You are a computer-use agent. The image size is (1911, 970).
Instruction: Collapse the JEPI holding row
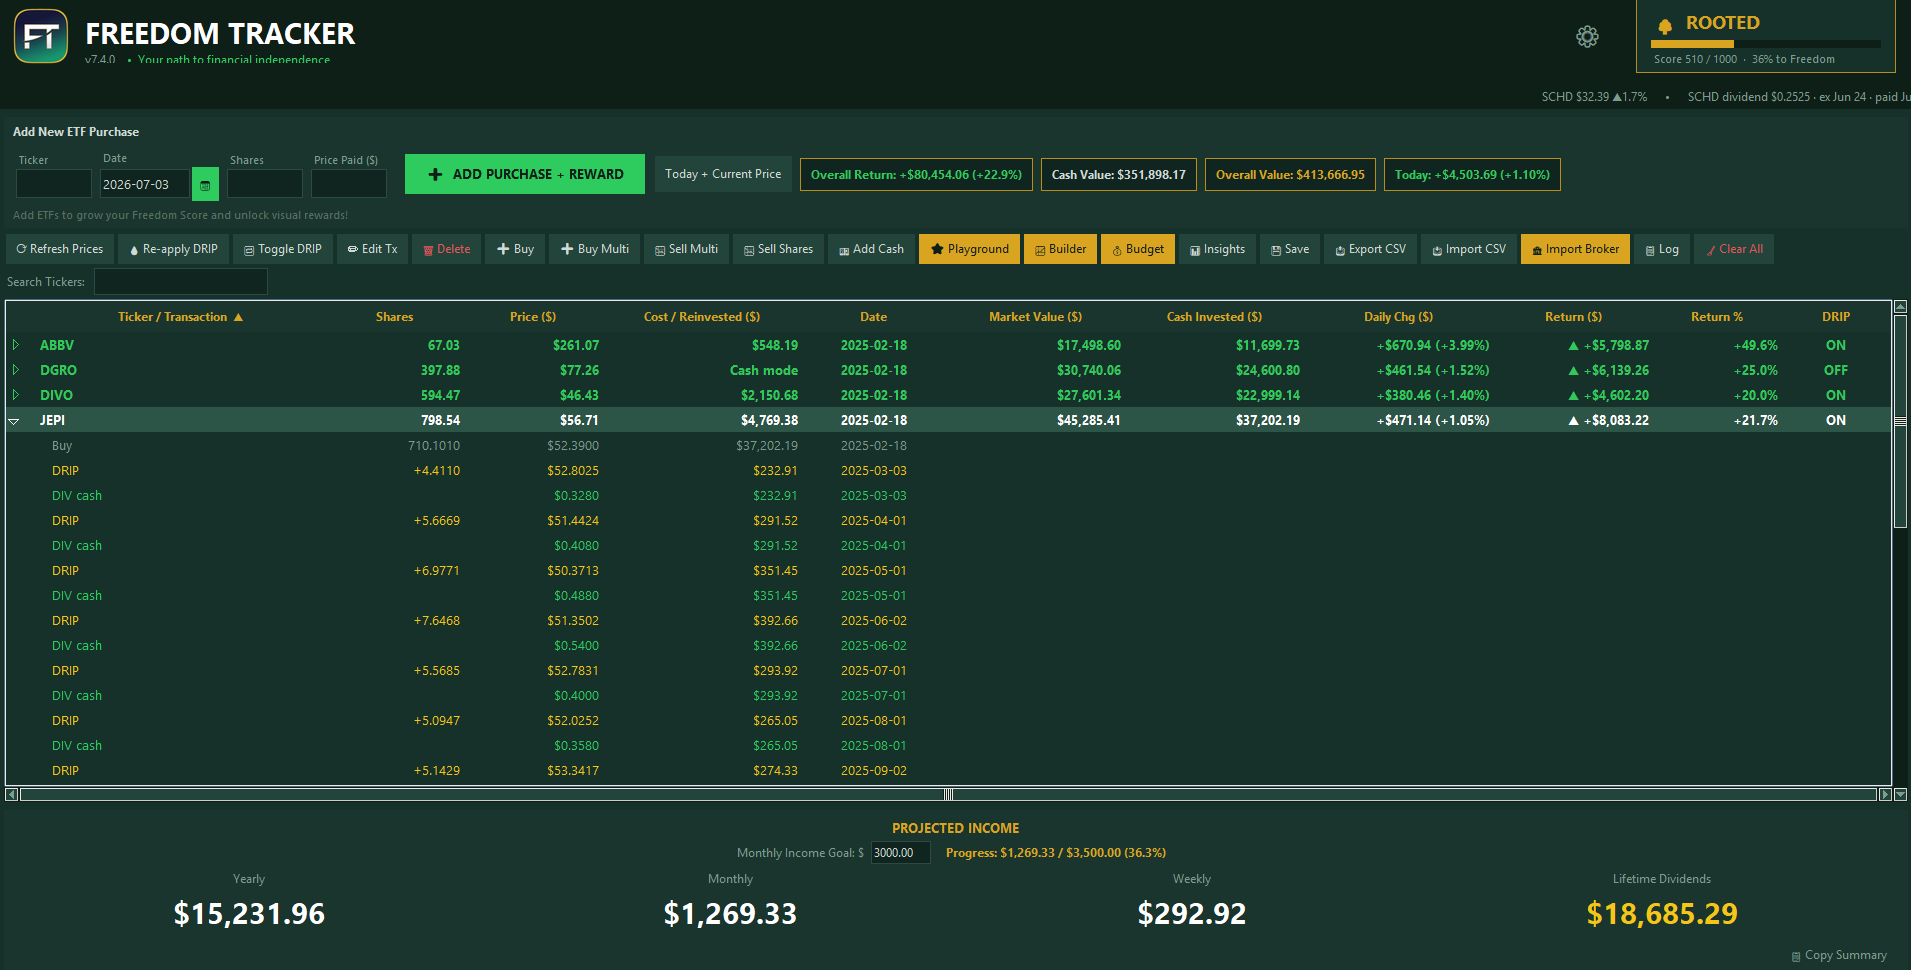click(x=15, y=421)
